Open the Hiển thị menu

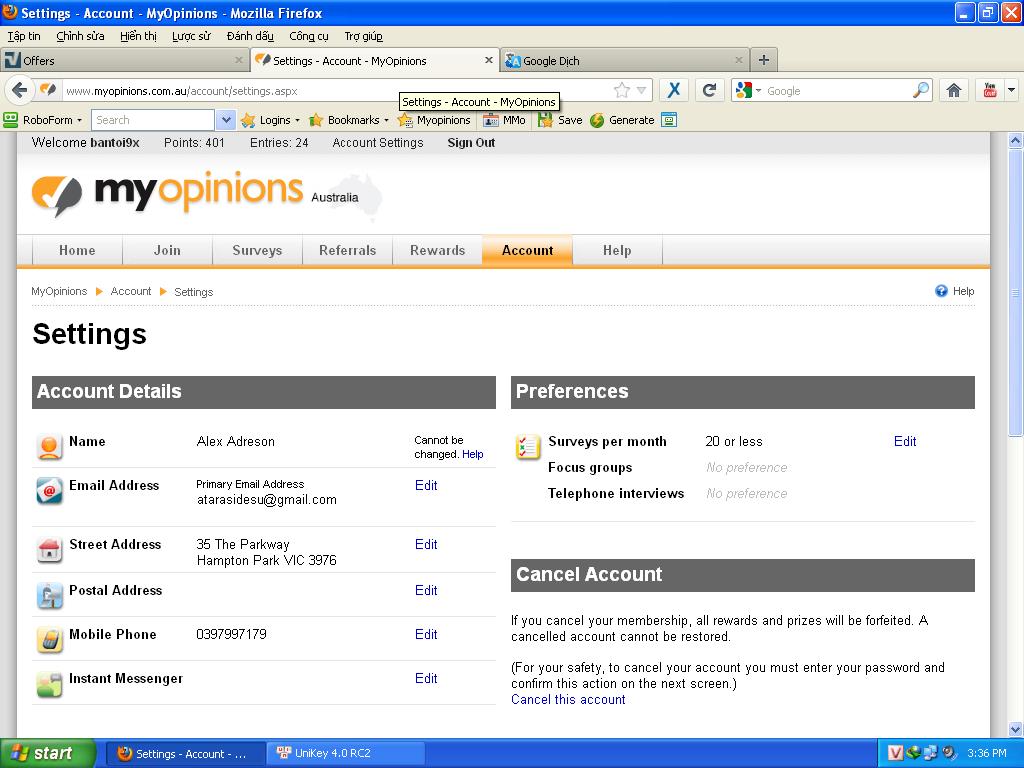[x=138, y=36]
